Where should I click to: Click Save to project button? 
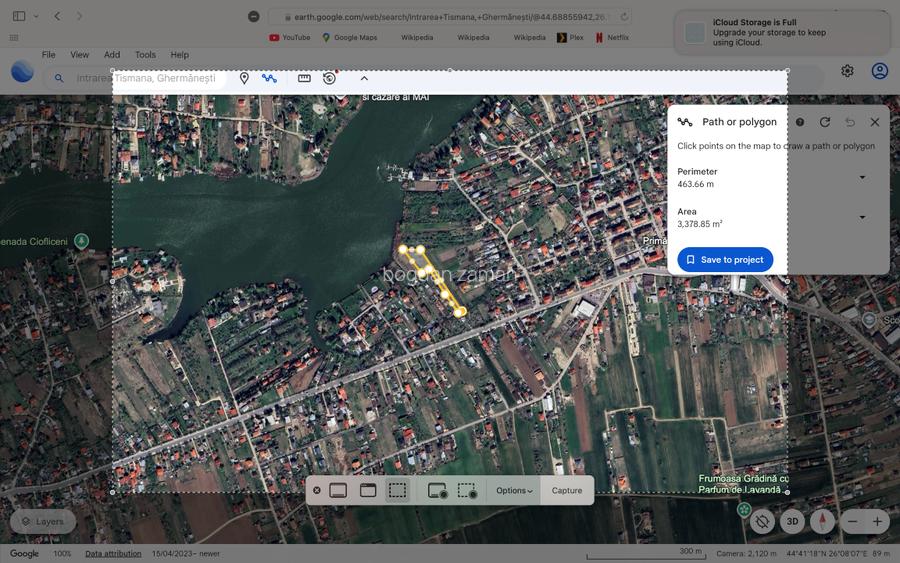[725, 260]
